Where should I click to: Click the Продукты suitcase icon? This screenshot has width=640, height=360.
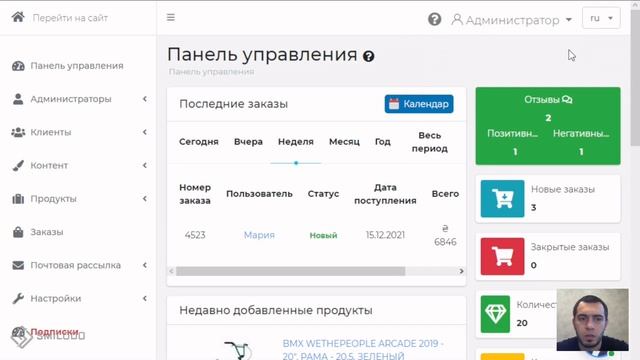pyautogui.click(x=18, y=199)
